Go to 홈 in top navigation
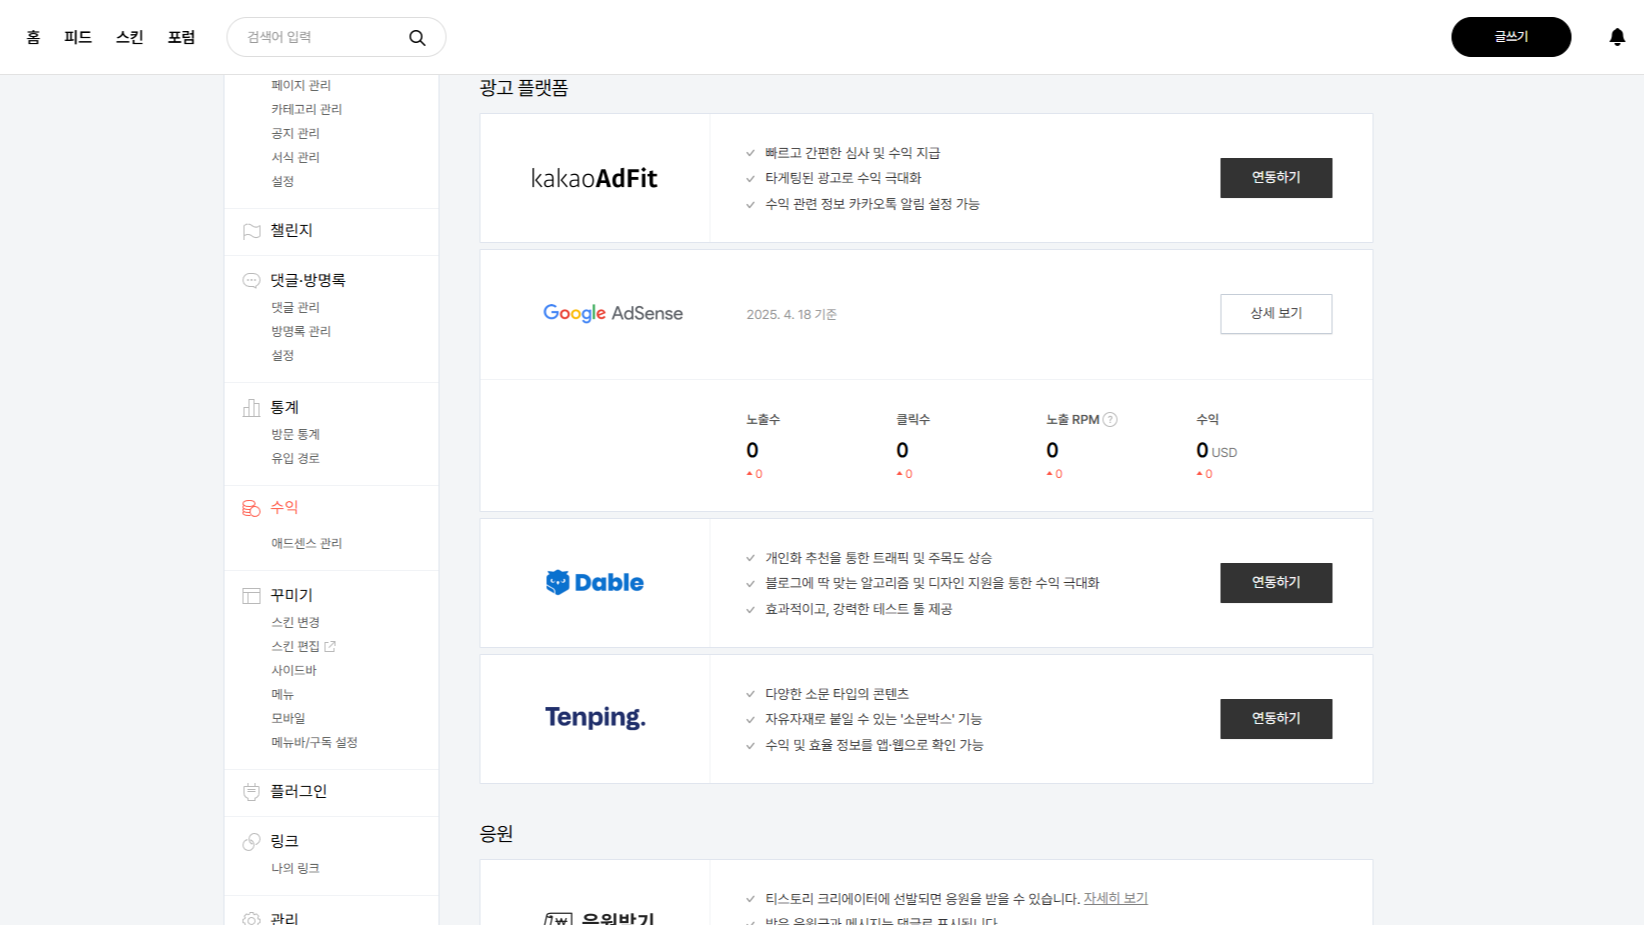The width and height of the screenshot is (1644, 925). [x=33, y=37]
